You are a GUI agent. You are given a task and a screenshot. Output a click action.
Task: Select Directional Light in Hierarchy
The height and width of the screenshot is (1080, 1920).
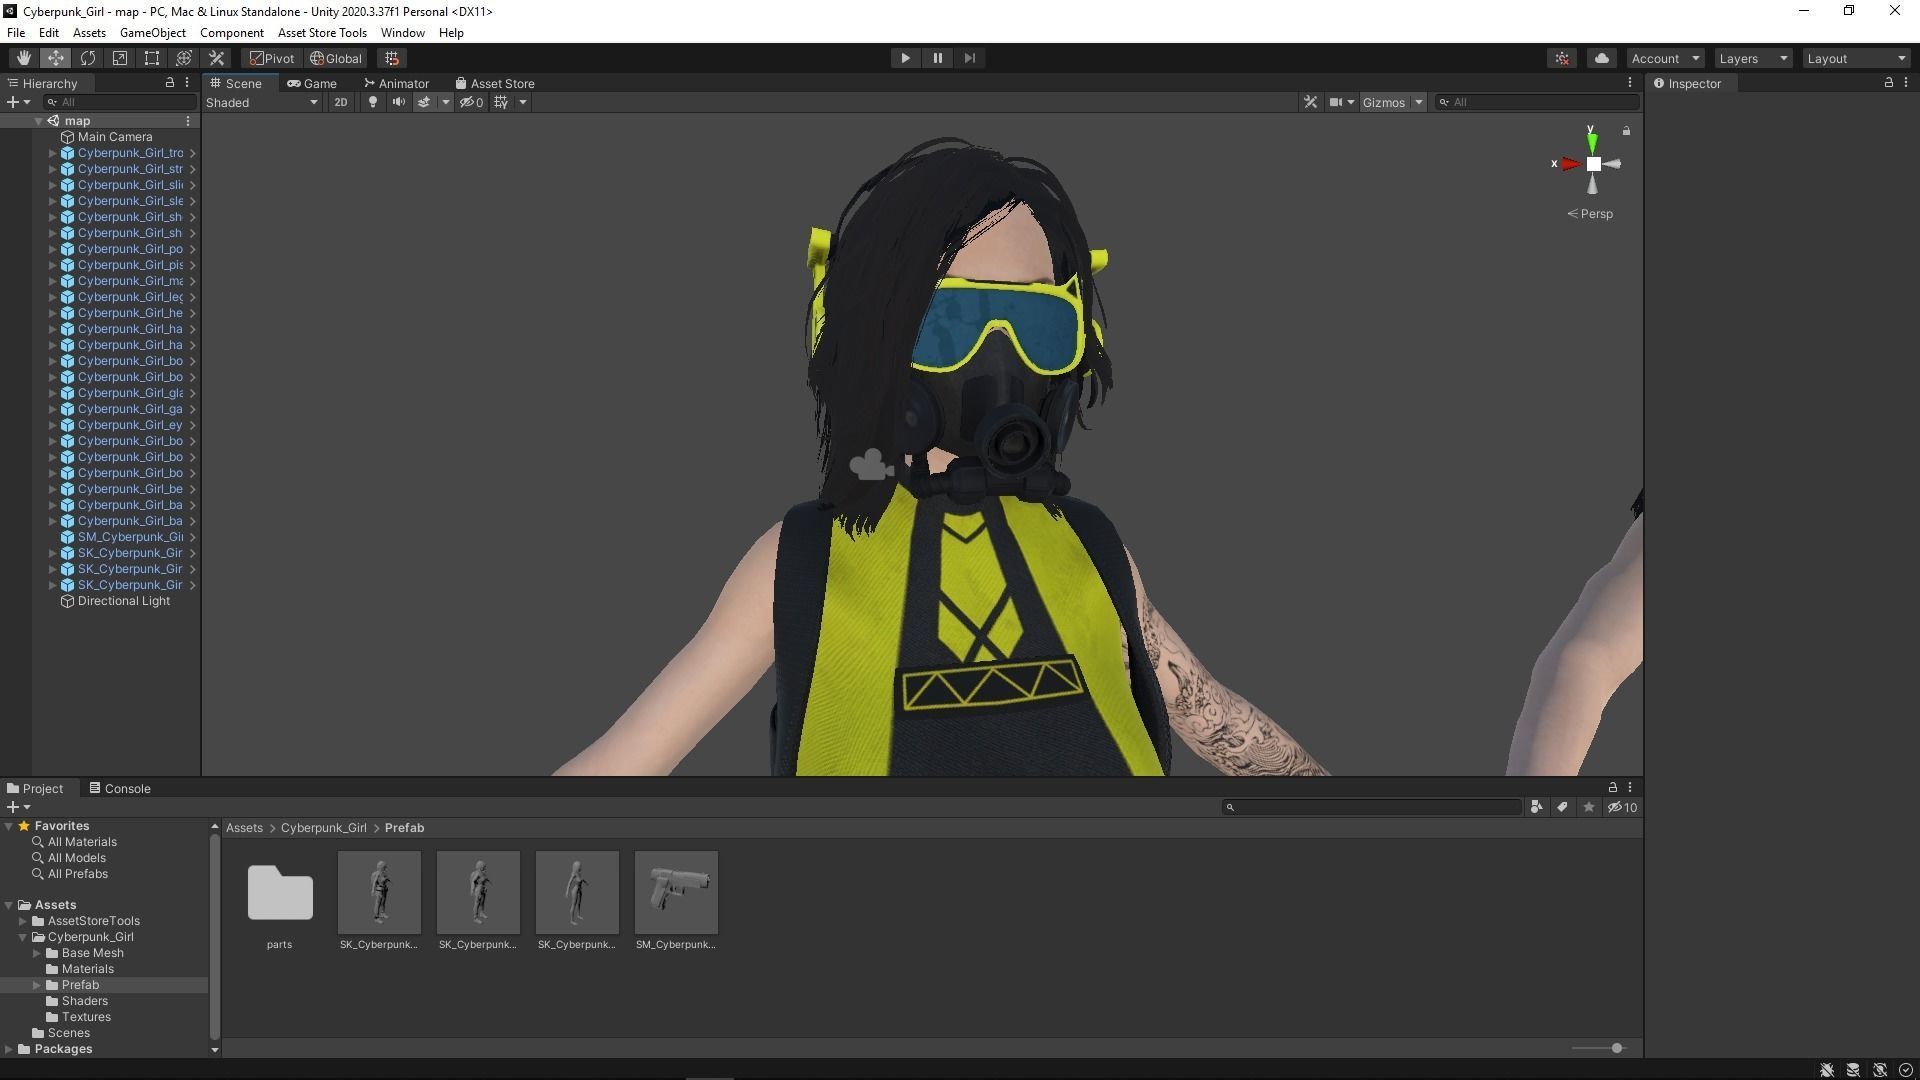123,601
